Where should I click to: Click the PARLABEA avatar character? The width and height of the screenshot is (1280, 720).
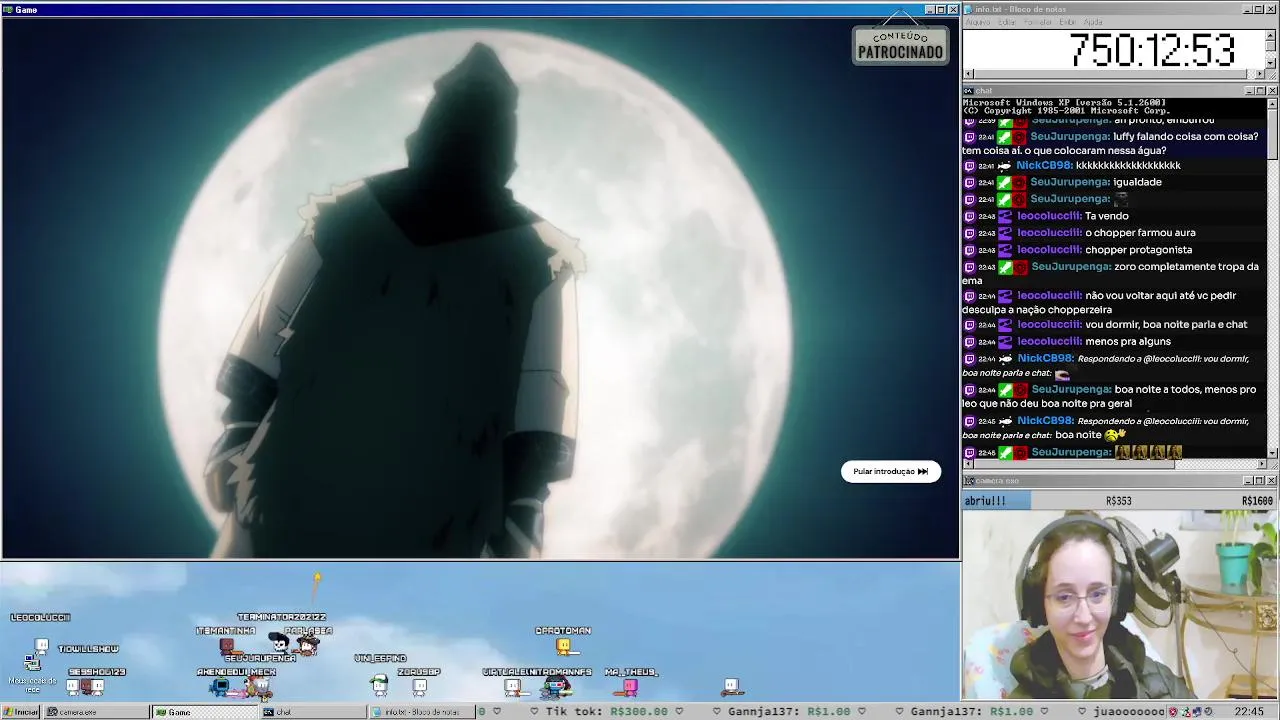click(309, 646)
